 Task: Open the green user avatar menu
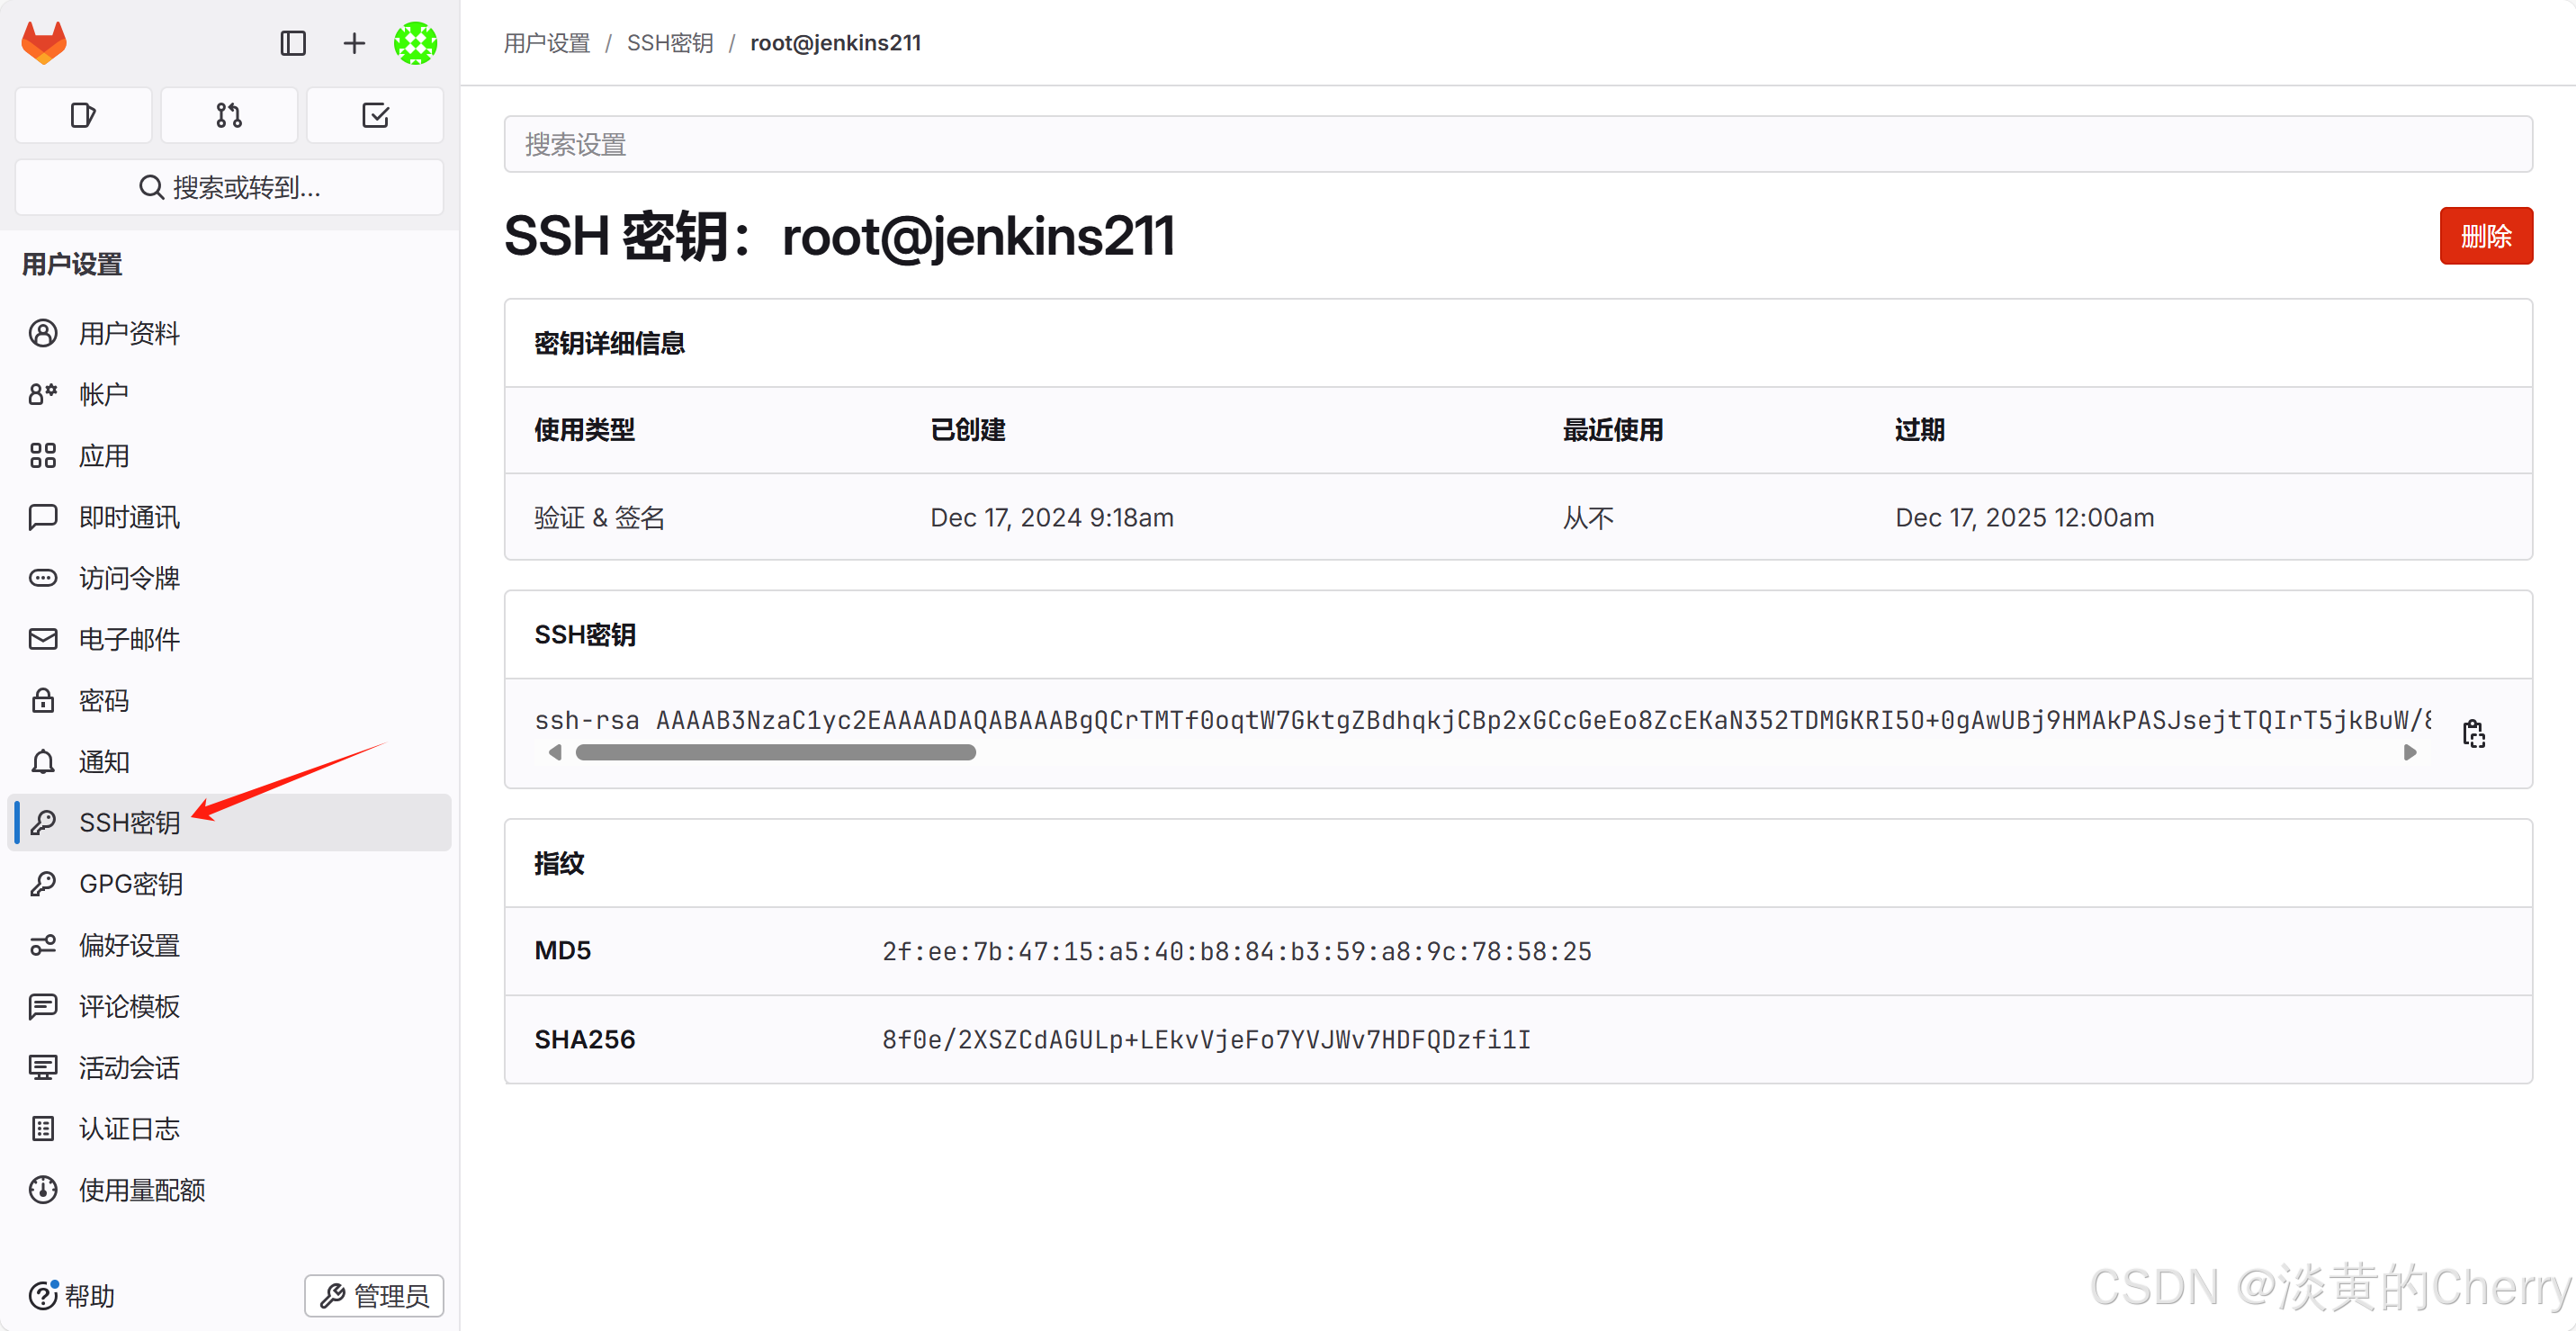tap(415, 43)
